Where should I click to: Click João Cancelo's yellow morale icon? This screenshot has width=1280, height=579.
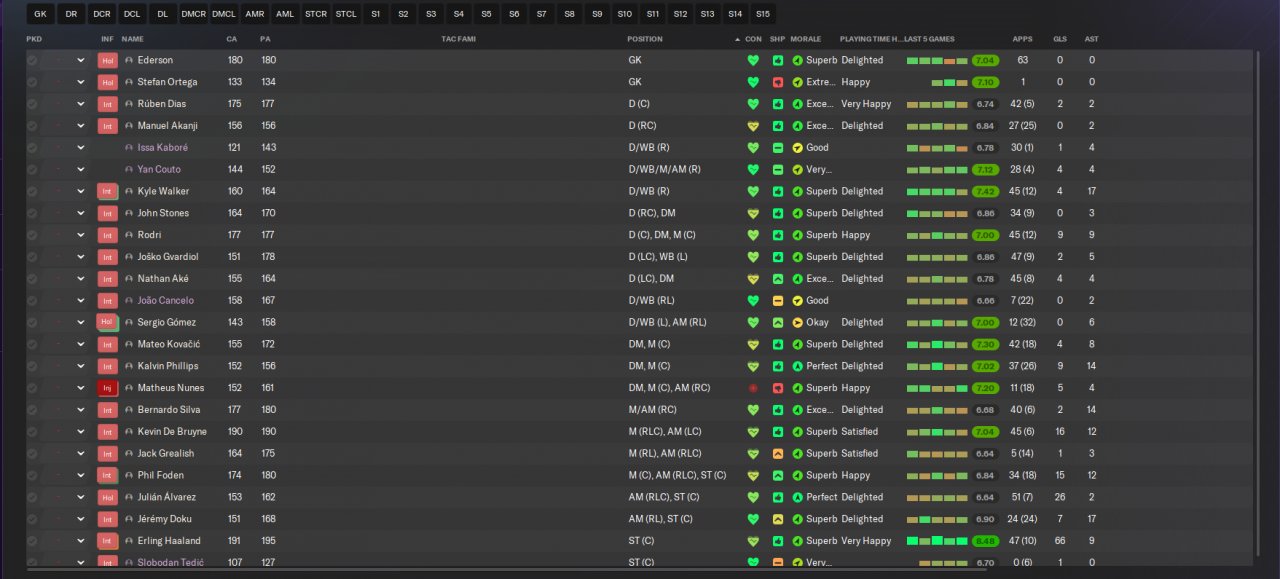pyautogui.click(x=797, y=300)
